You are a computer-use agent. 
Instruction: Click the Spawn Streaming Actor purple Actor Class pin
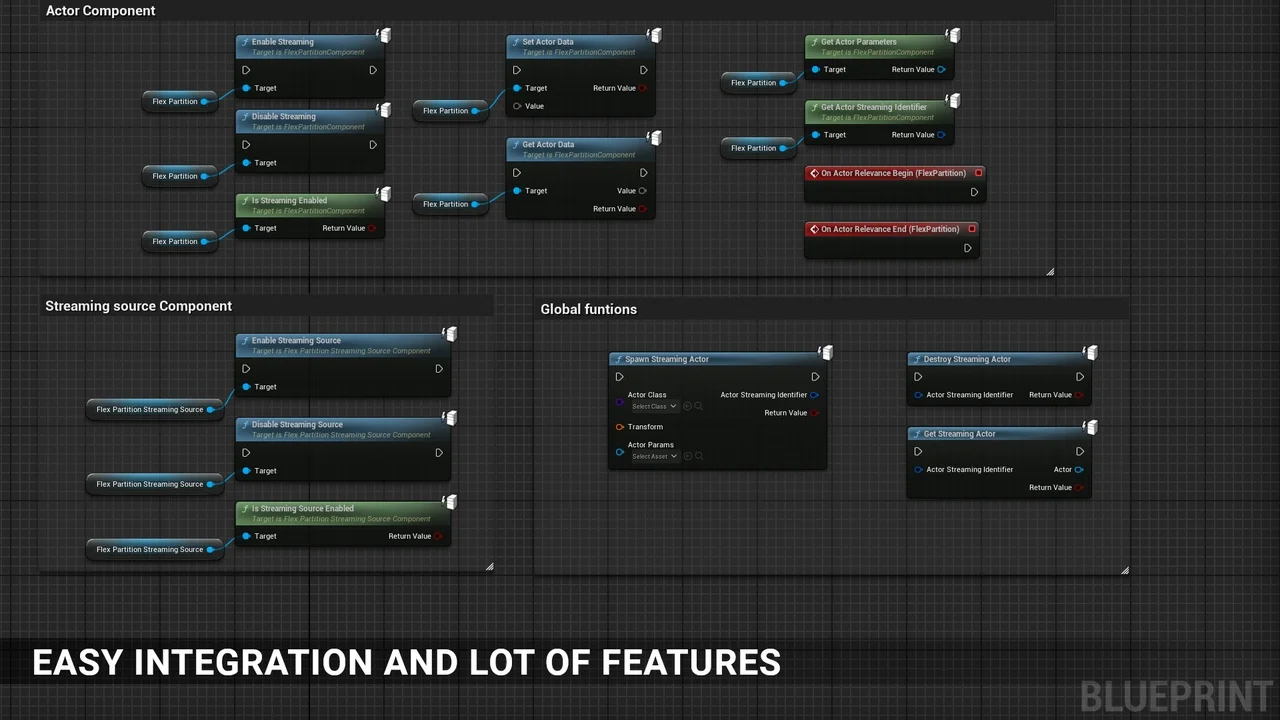click(x=620, y=401)
